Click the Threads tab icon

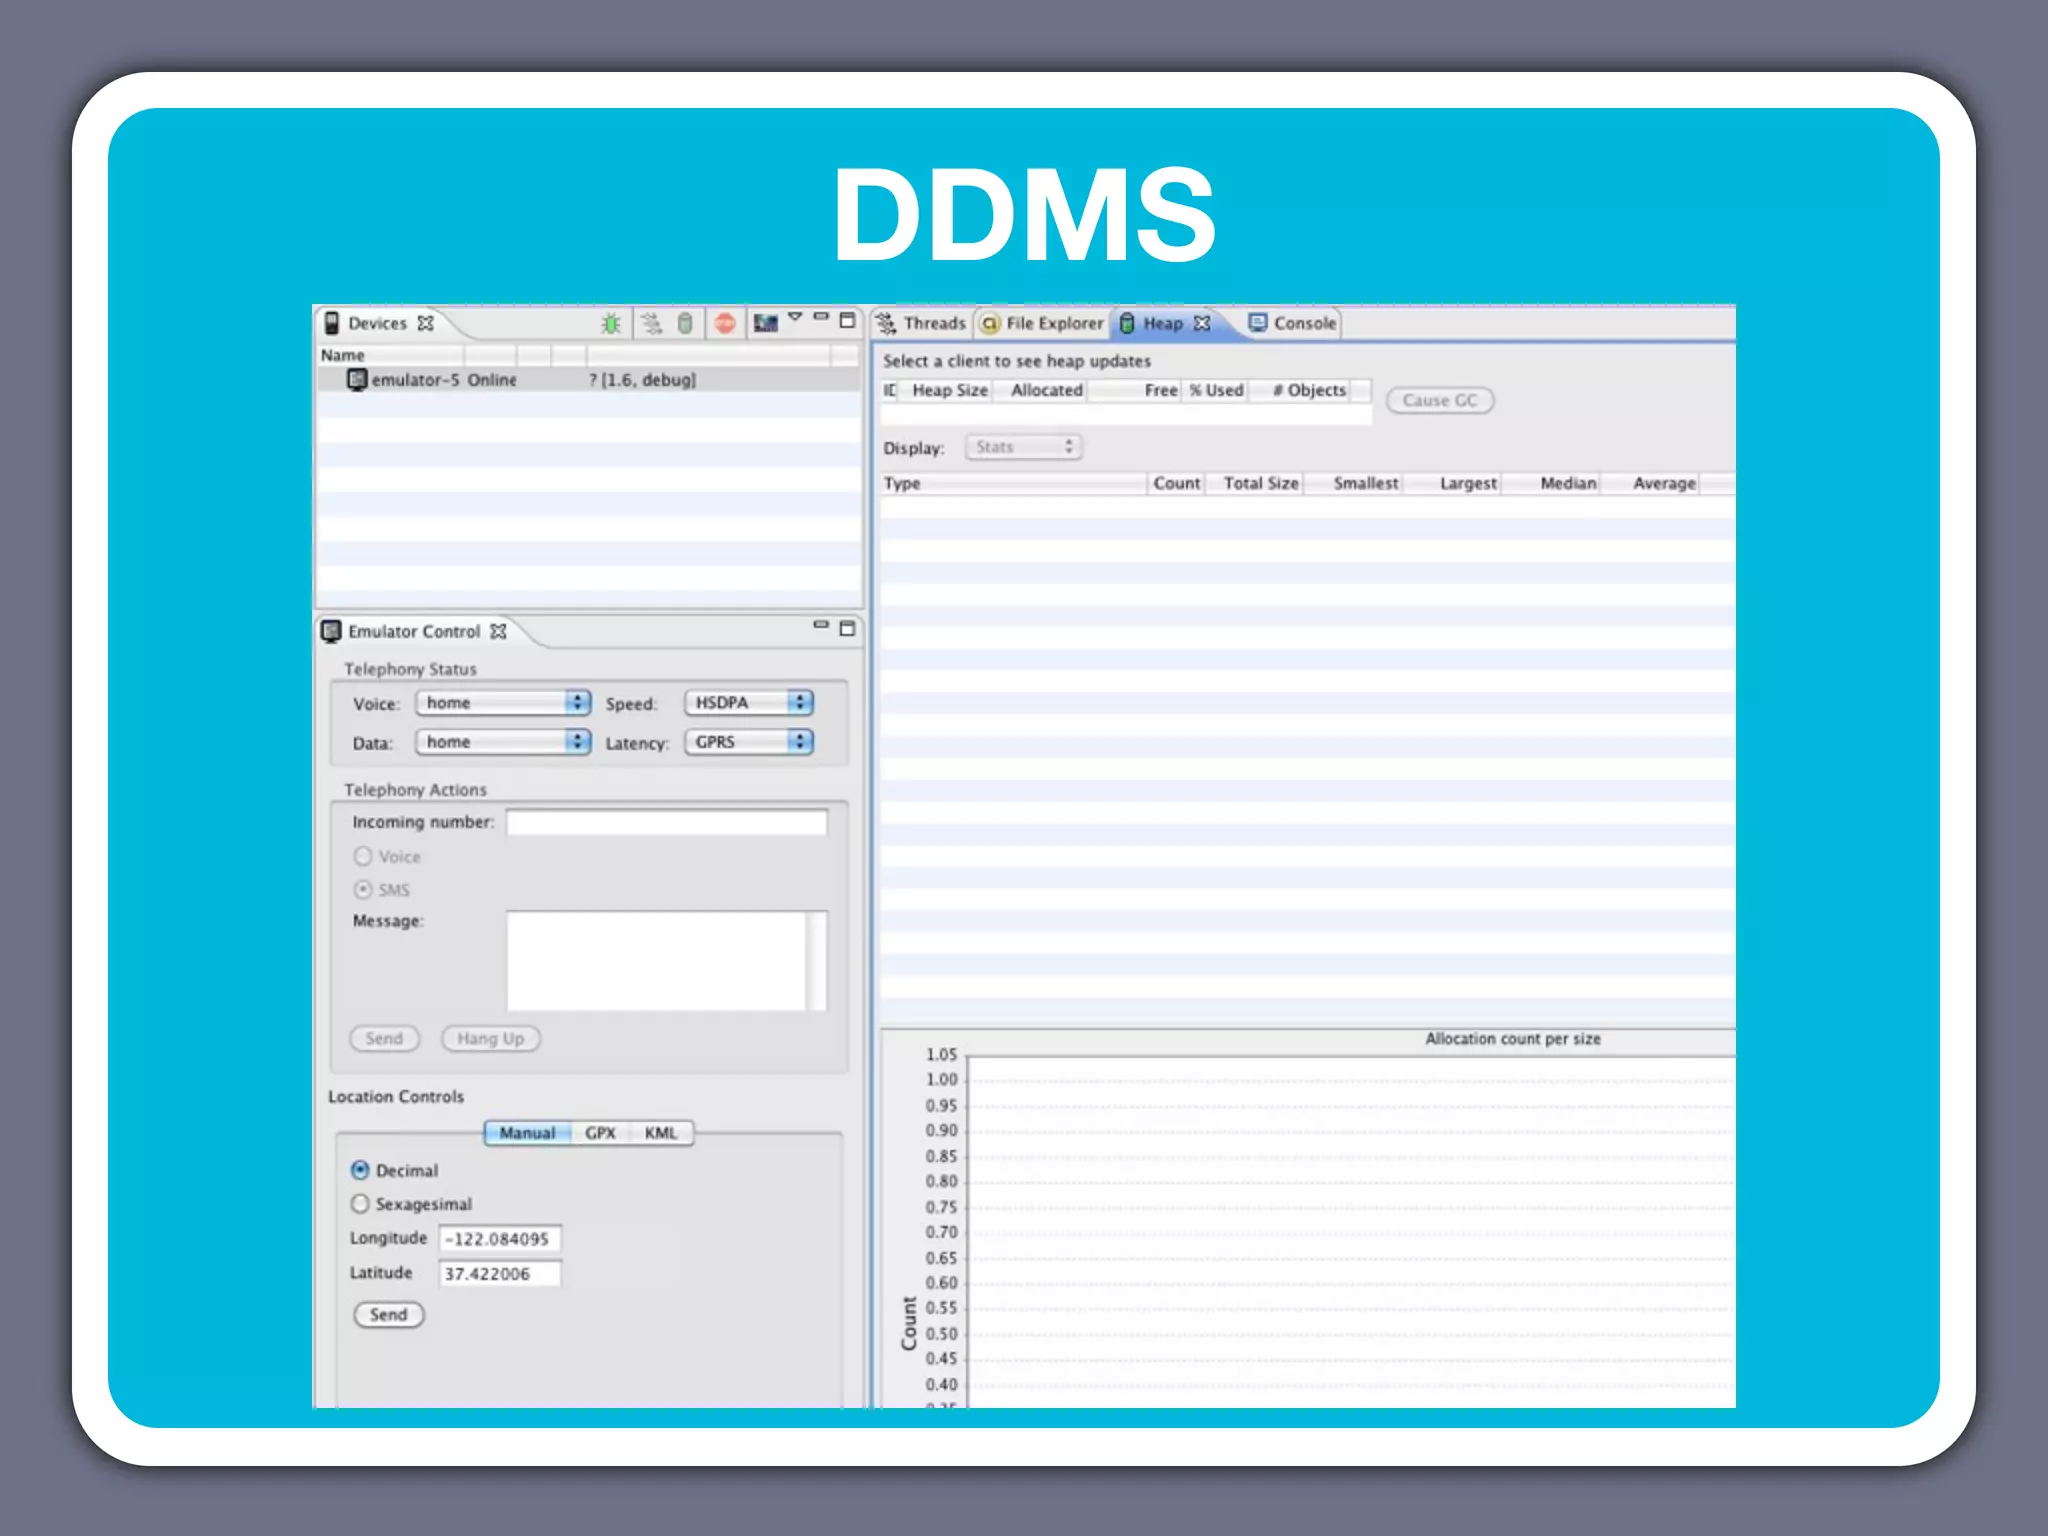tap(886, 323)
